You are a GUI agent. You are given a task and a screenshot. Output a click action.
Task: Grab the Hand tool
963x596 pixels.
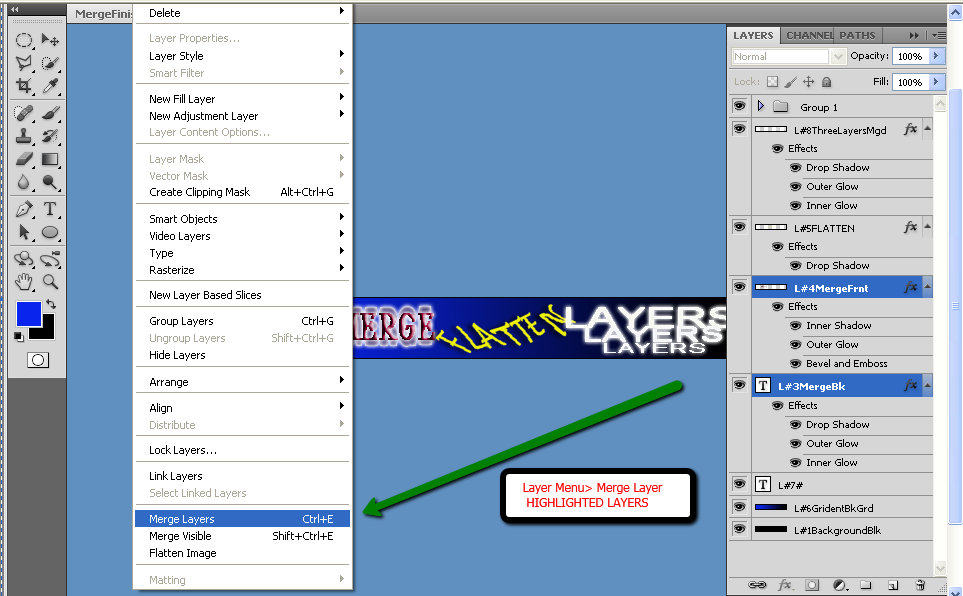pyautogui.click(x=24, y=281)
